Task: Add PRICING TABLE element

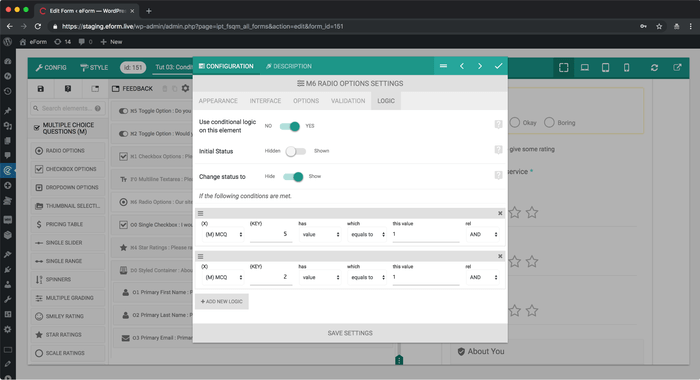Action: coord(68,224)
